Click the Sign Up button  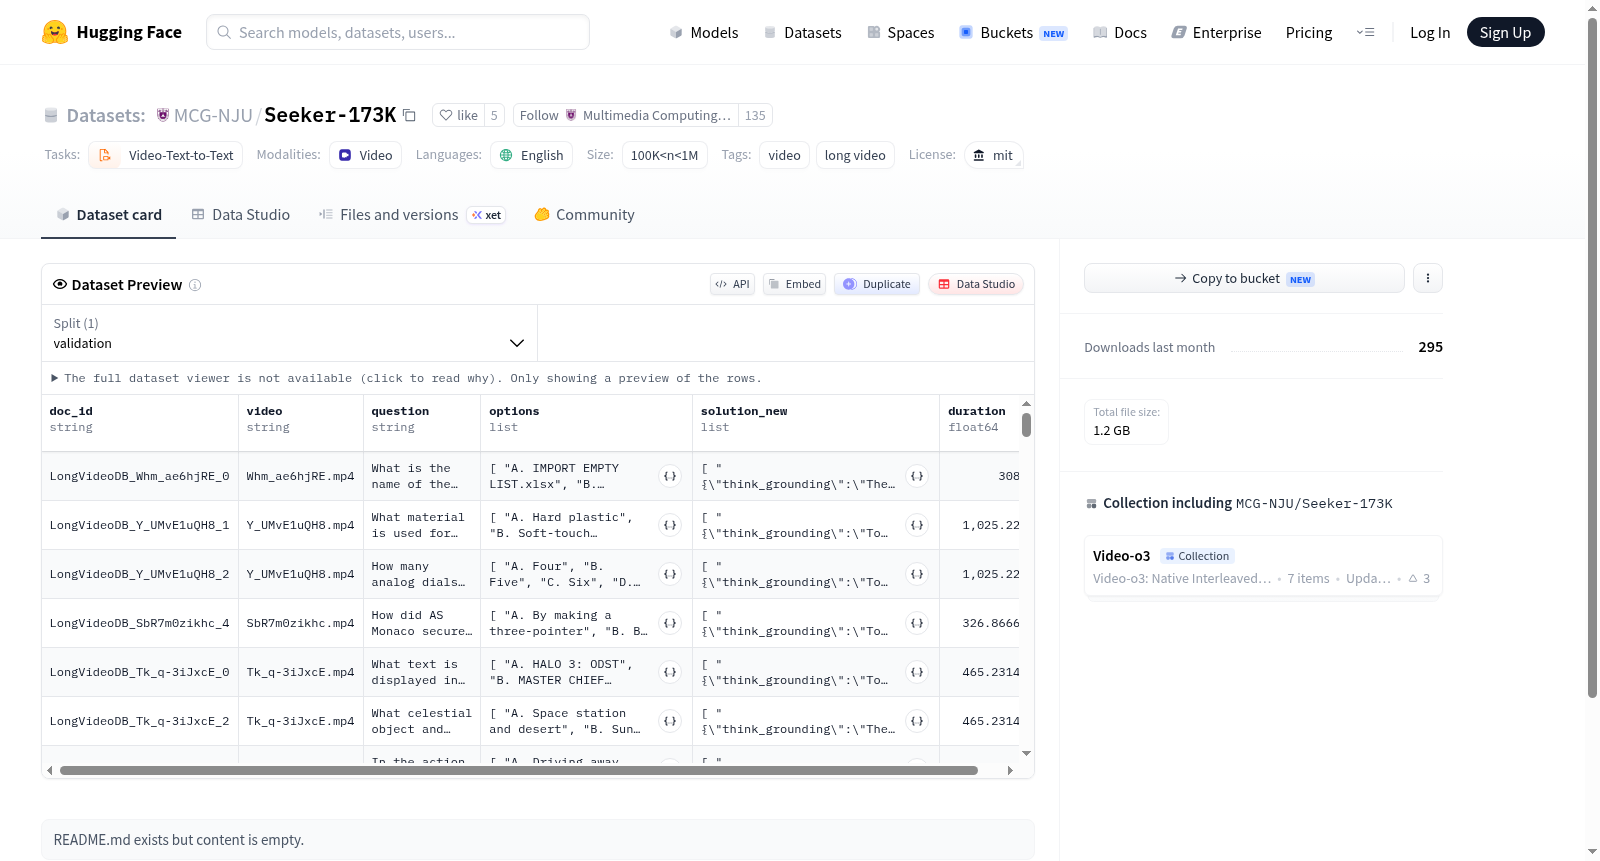point(1505,32)
